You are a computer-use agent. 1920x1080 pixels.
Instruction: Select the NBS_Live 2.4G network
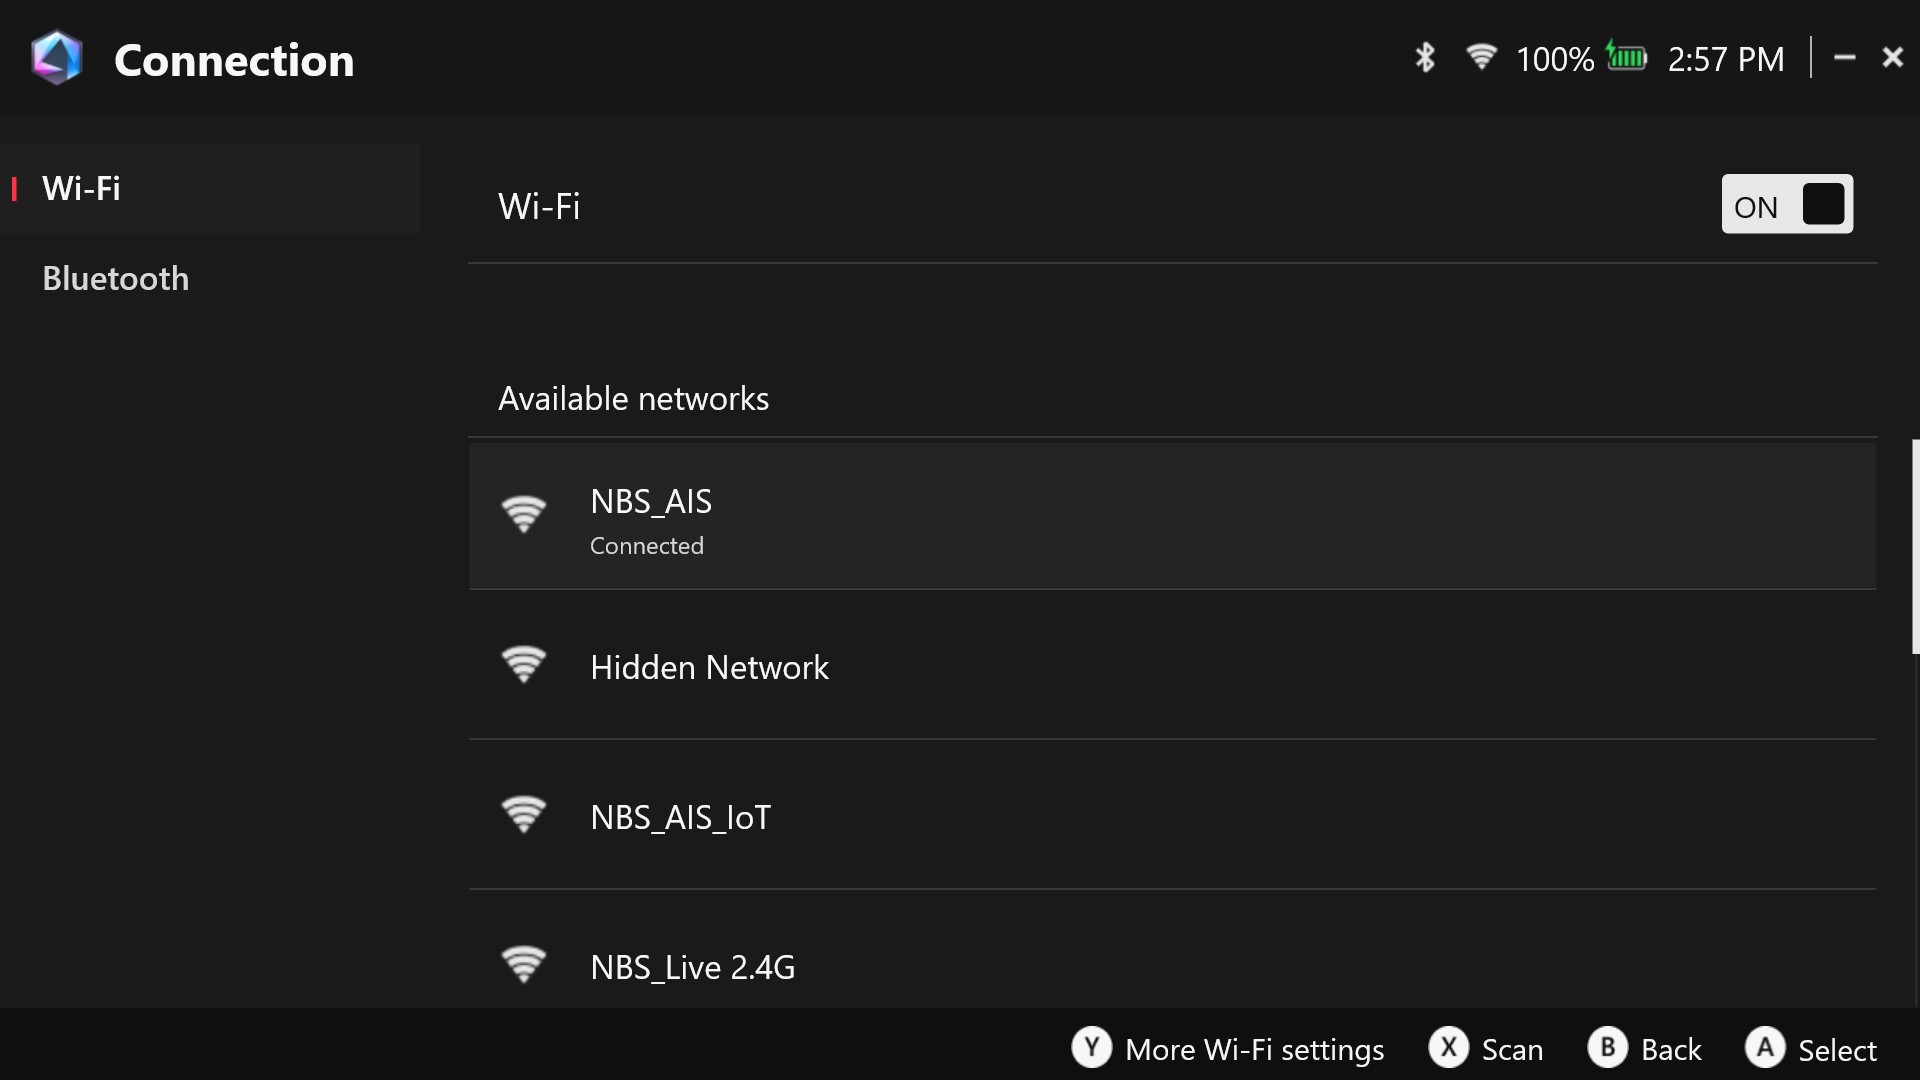pyautogui.click(x=1172, y=966)
